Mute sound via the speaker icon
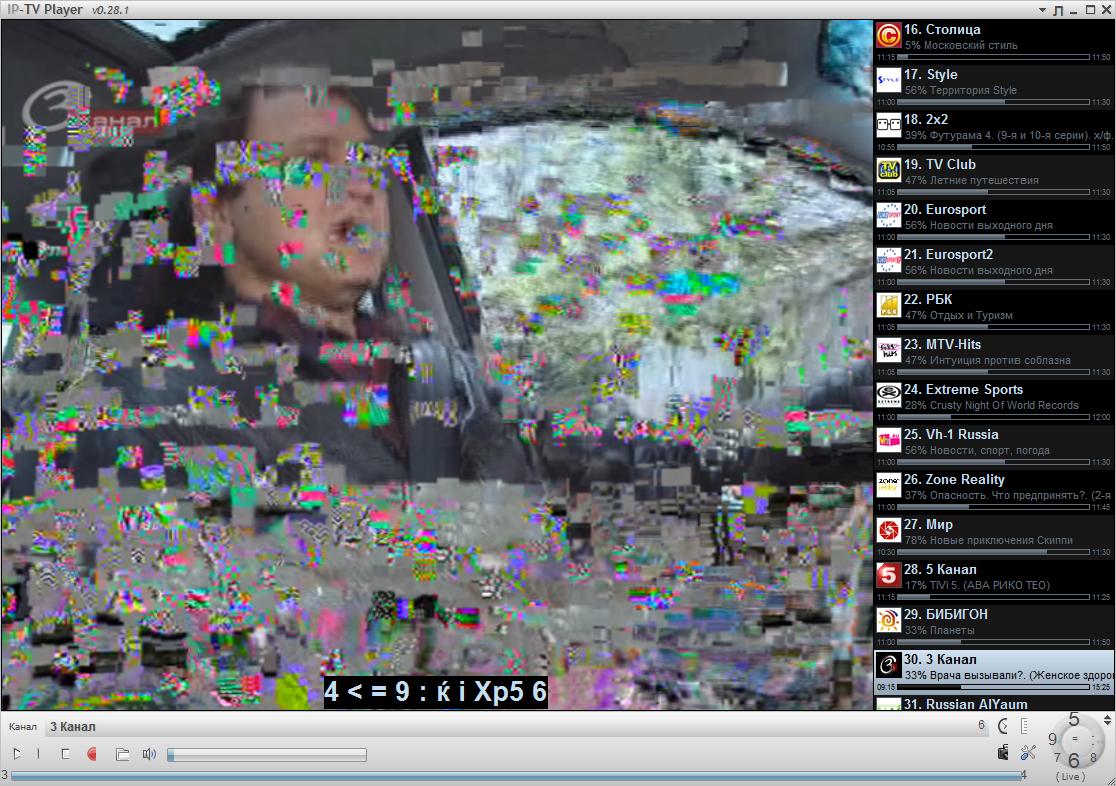 tap(149, 754)
